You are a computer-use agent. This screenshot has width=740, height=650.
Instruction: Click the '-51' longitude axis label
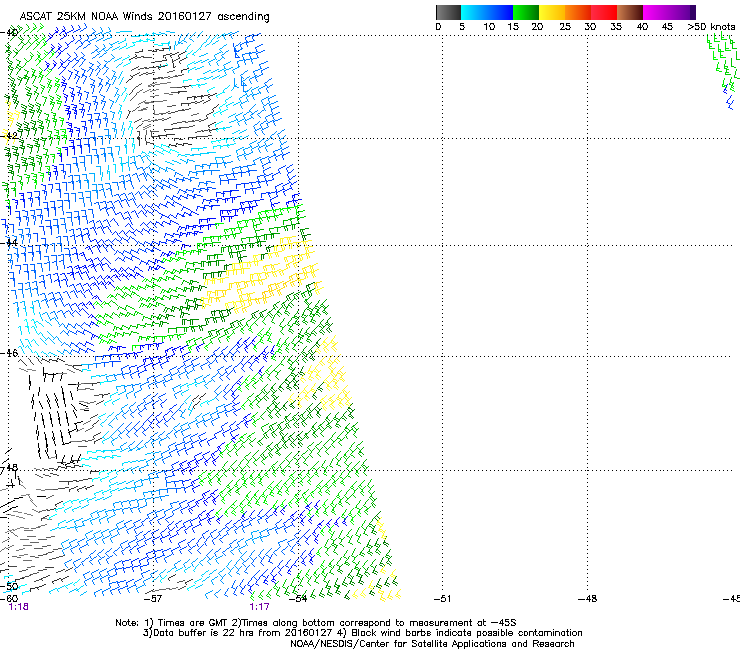(442, 599)
